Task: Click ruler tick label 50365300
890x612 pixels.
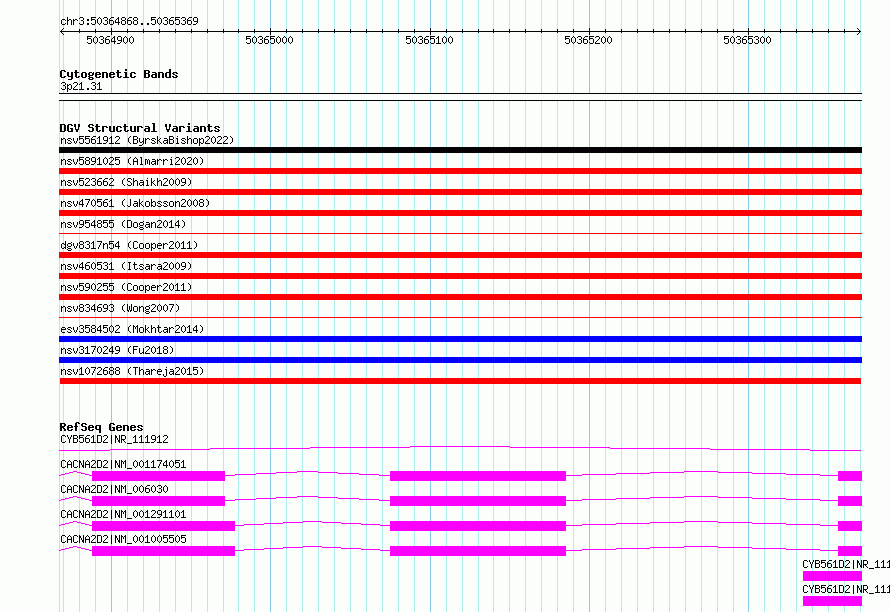Action: [x=747, y=40]
